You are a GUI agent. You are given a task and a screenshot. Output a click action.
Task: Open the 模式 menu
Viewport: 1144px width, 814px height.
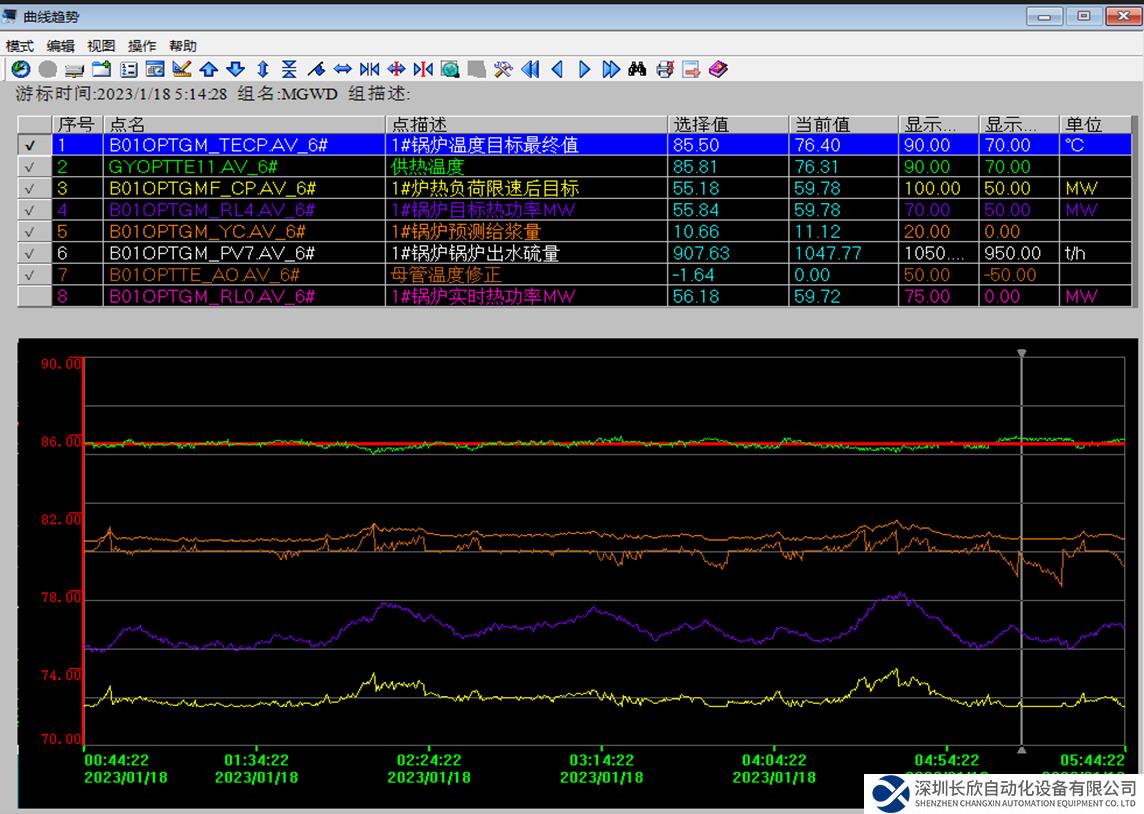[19, 46]
